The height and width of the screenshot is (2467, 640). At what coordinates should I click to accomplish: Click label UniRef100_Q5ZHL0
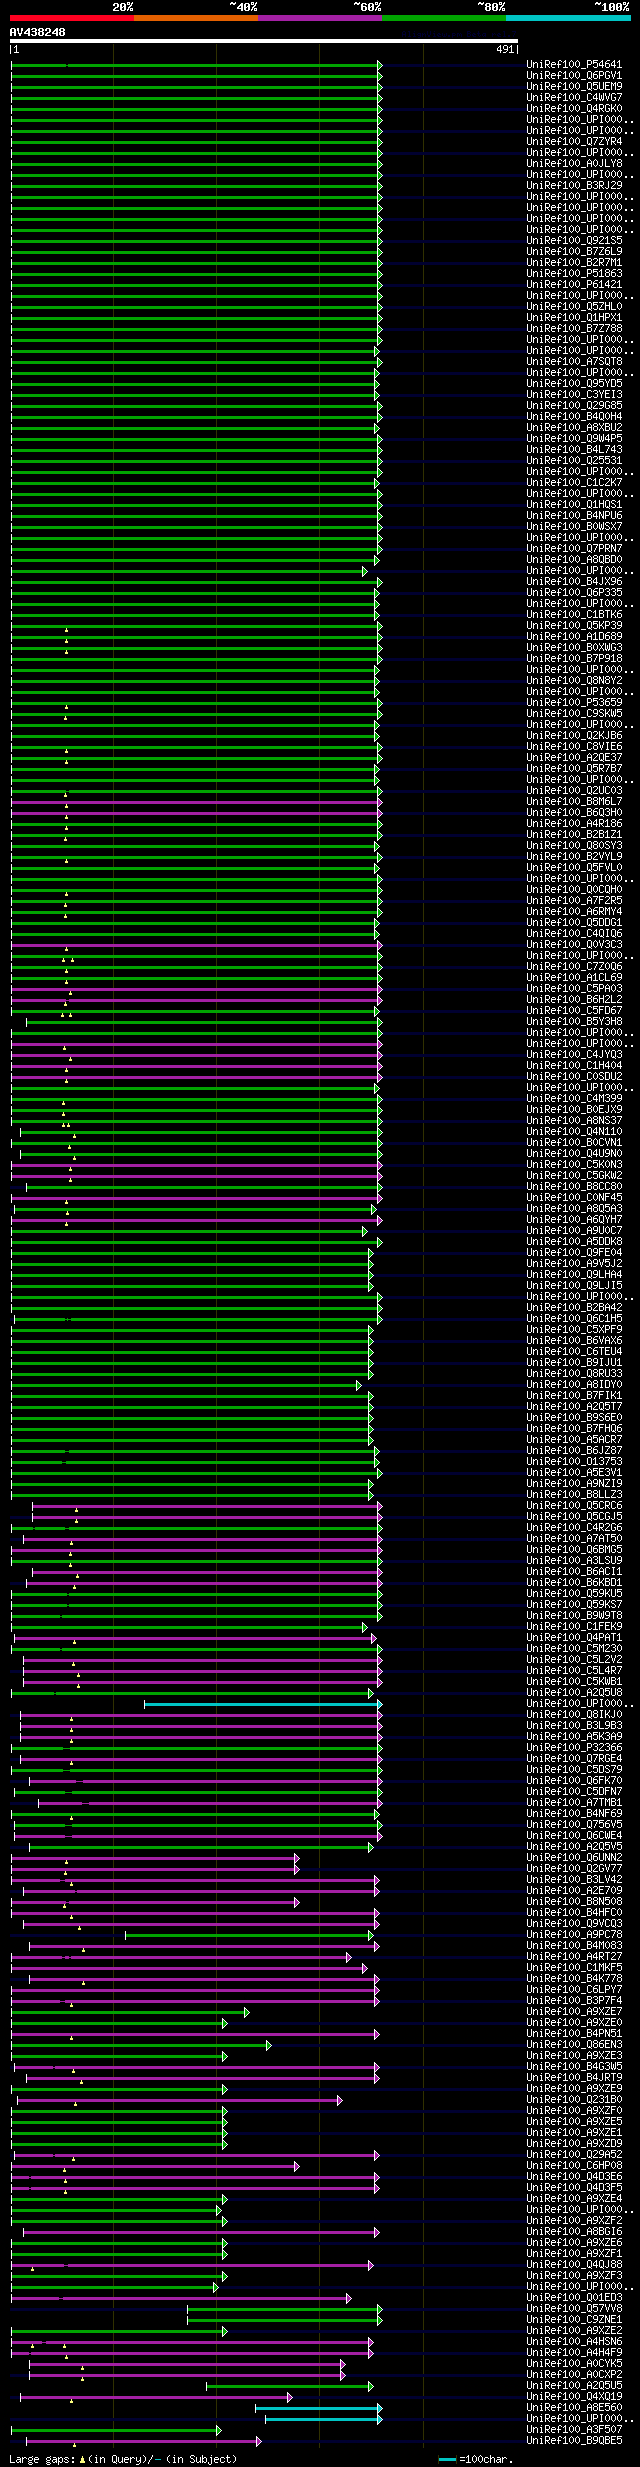574,306
